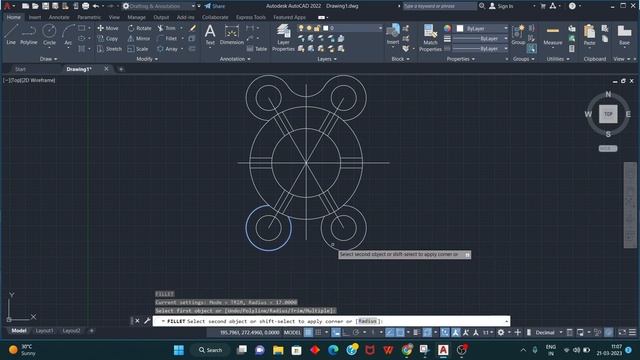Select the Start file tab
Viewport: 640px width, 360px height.
(x=20, y=69)
